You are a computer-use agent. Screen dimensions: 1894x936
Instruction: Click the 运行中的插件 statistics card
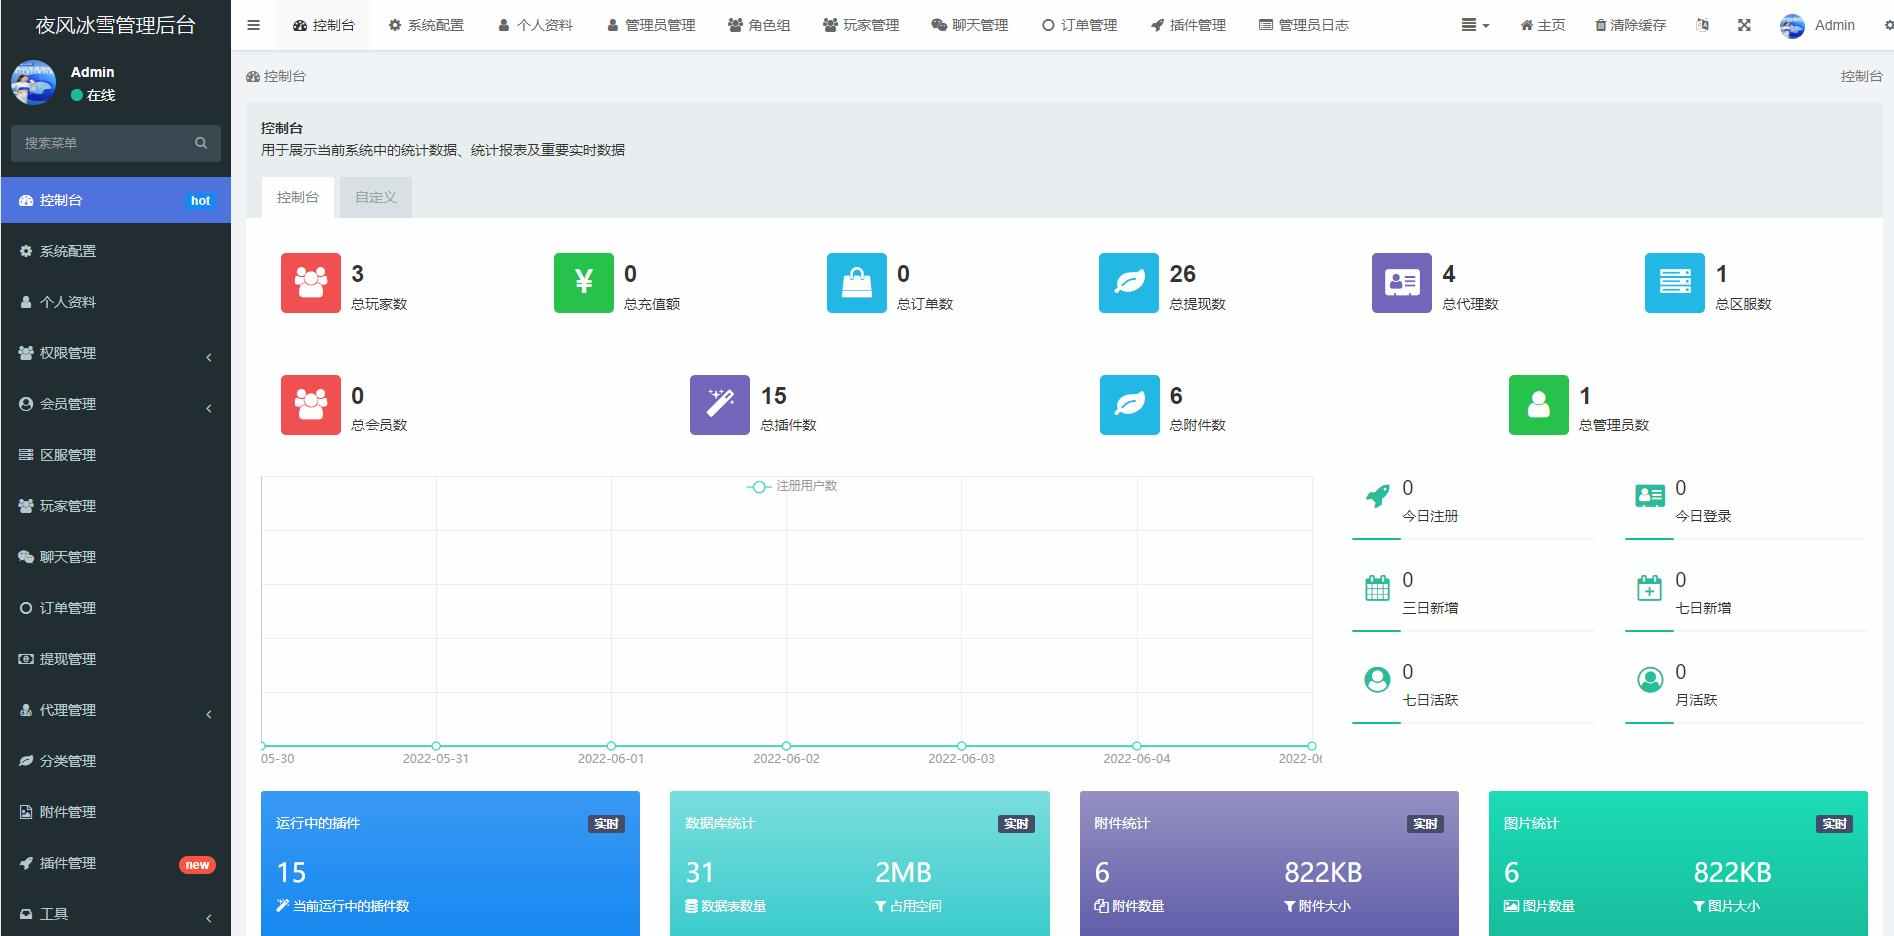point(450,864)
